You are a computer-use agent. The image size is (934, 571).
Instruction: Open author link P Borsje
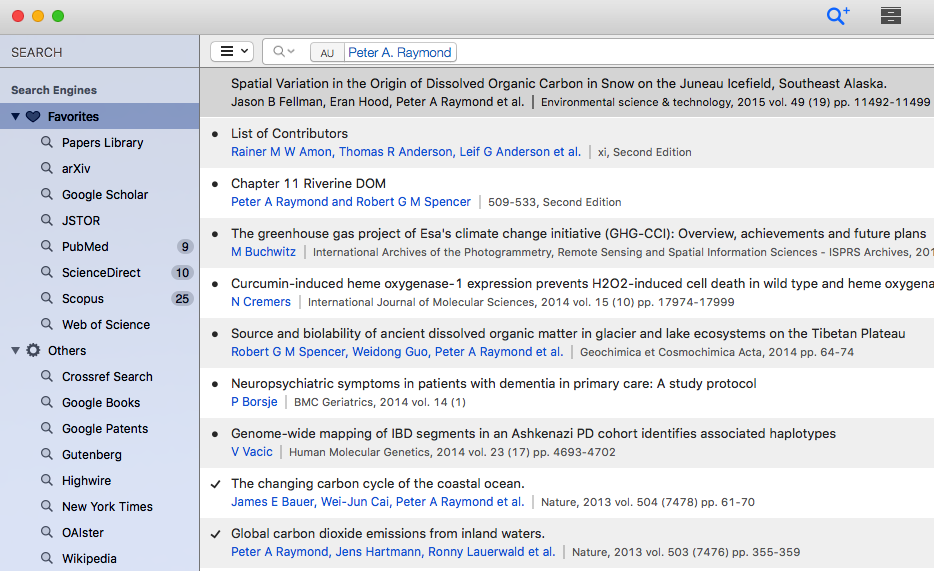tap(254, 402)
